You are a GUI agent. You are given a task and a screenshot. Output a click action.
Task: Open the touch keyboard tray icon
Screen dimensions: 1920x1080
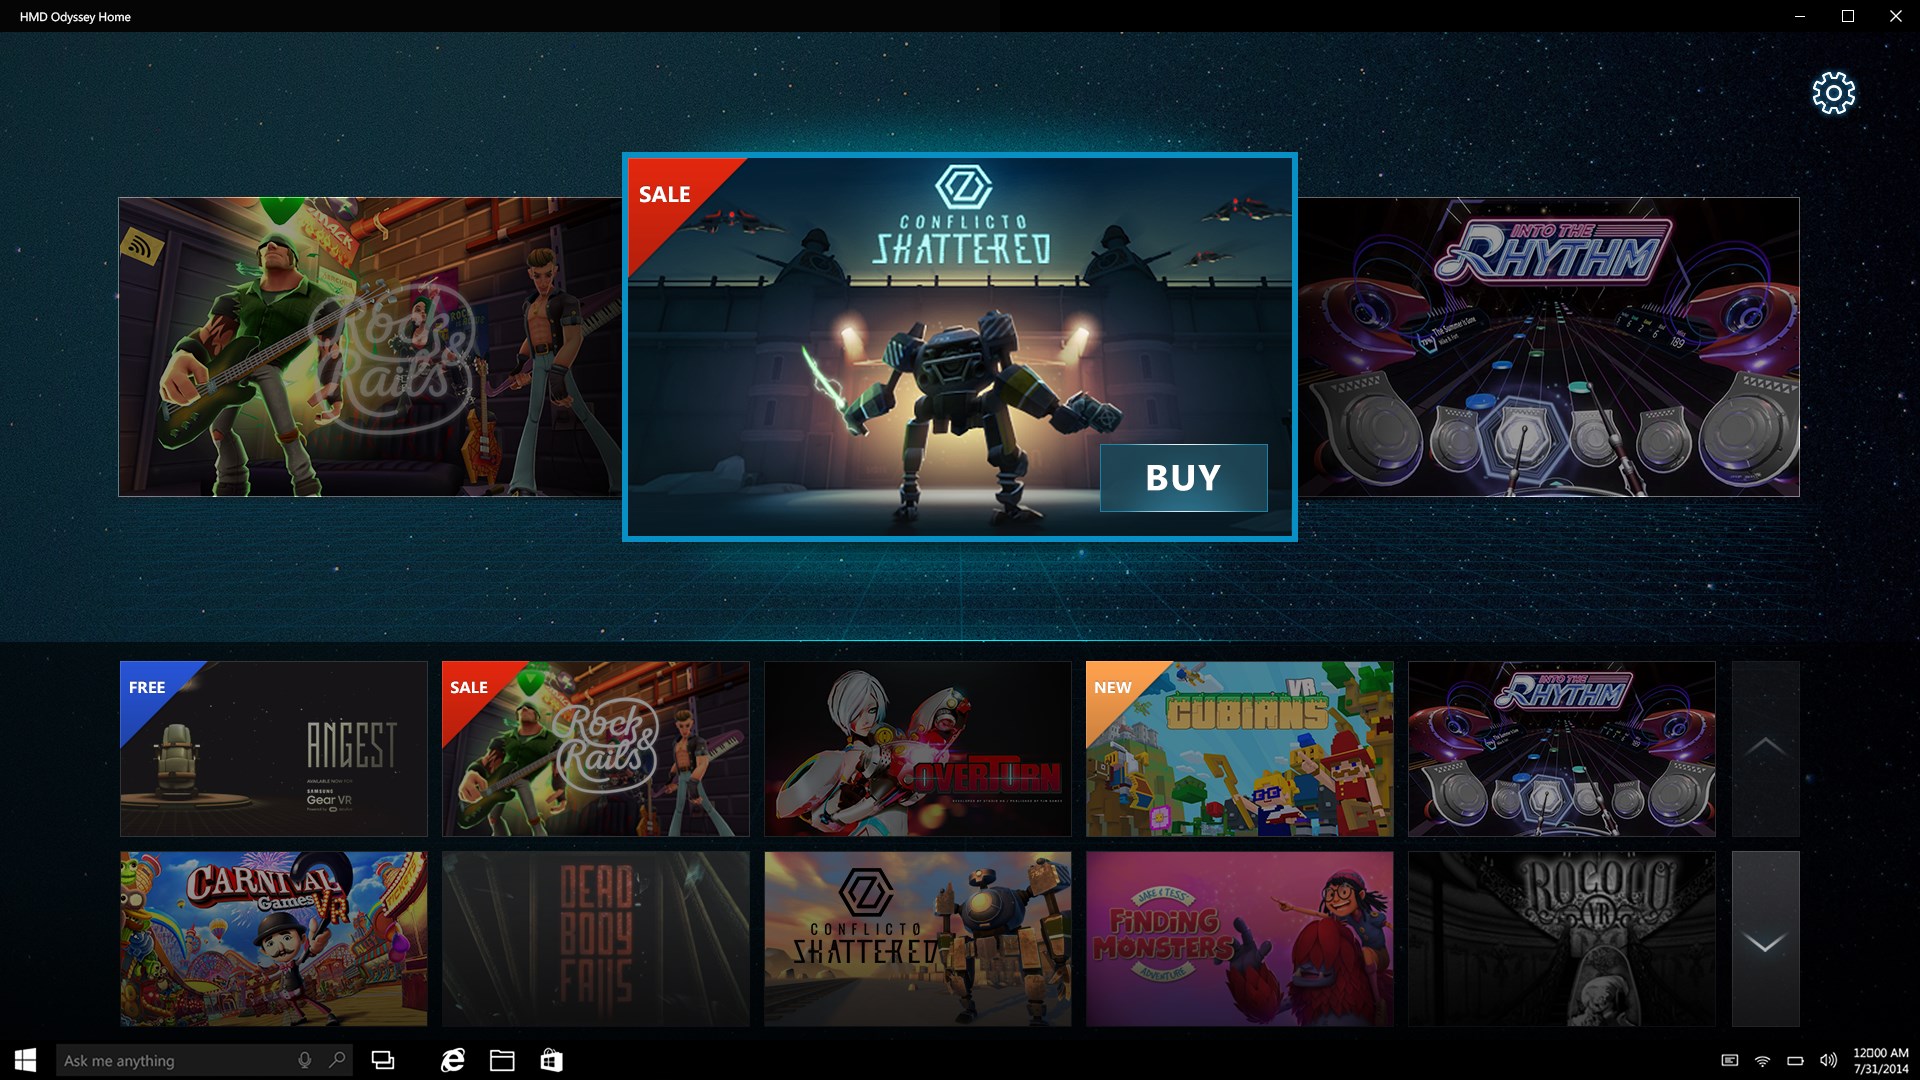1730,1060
